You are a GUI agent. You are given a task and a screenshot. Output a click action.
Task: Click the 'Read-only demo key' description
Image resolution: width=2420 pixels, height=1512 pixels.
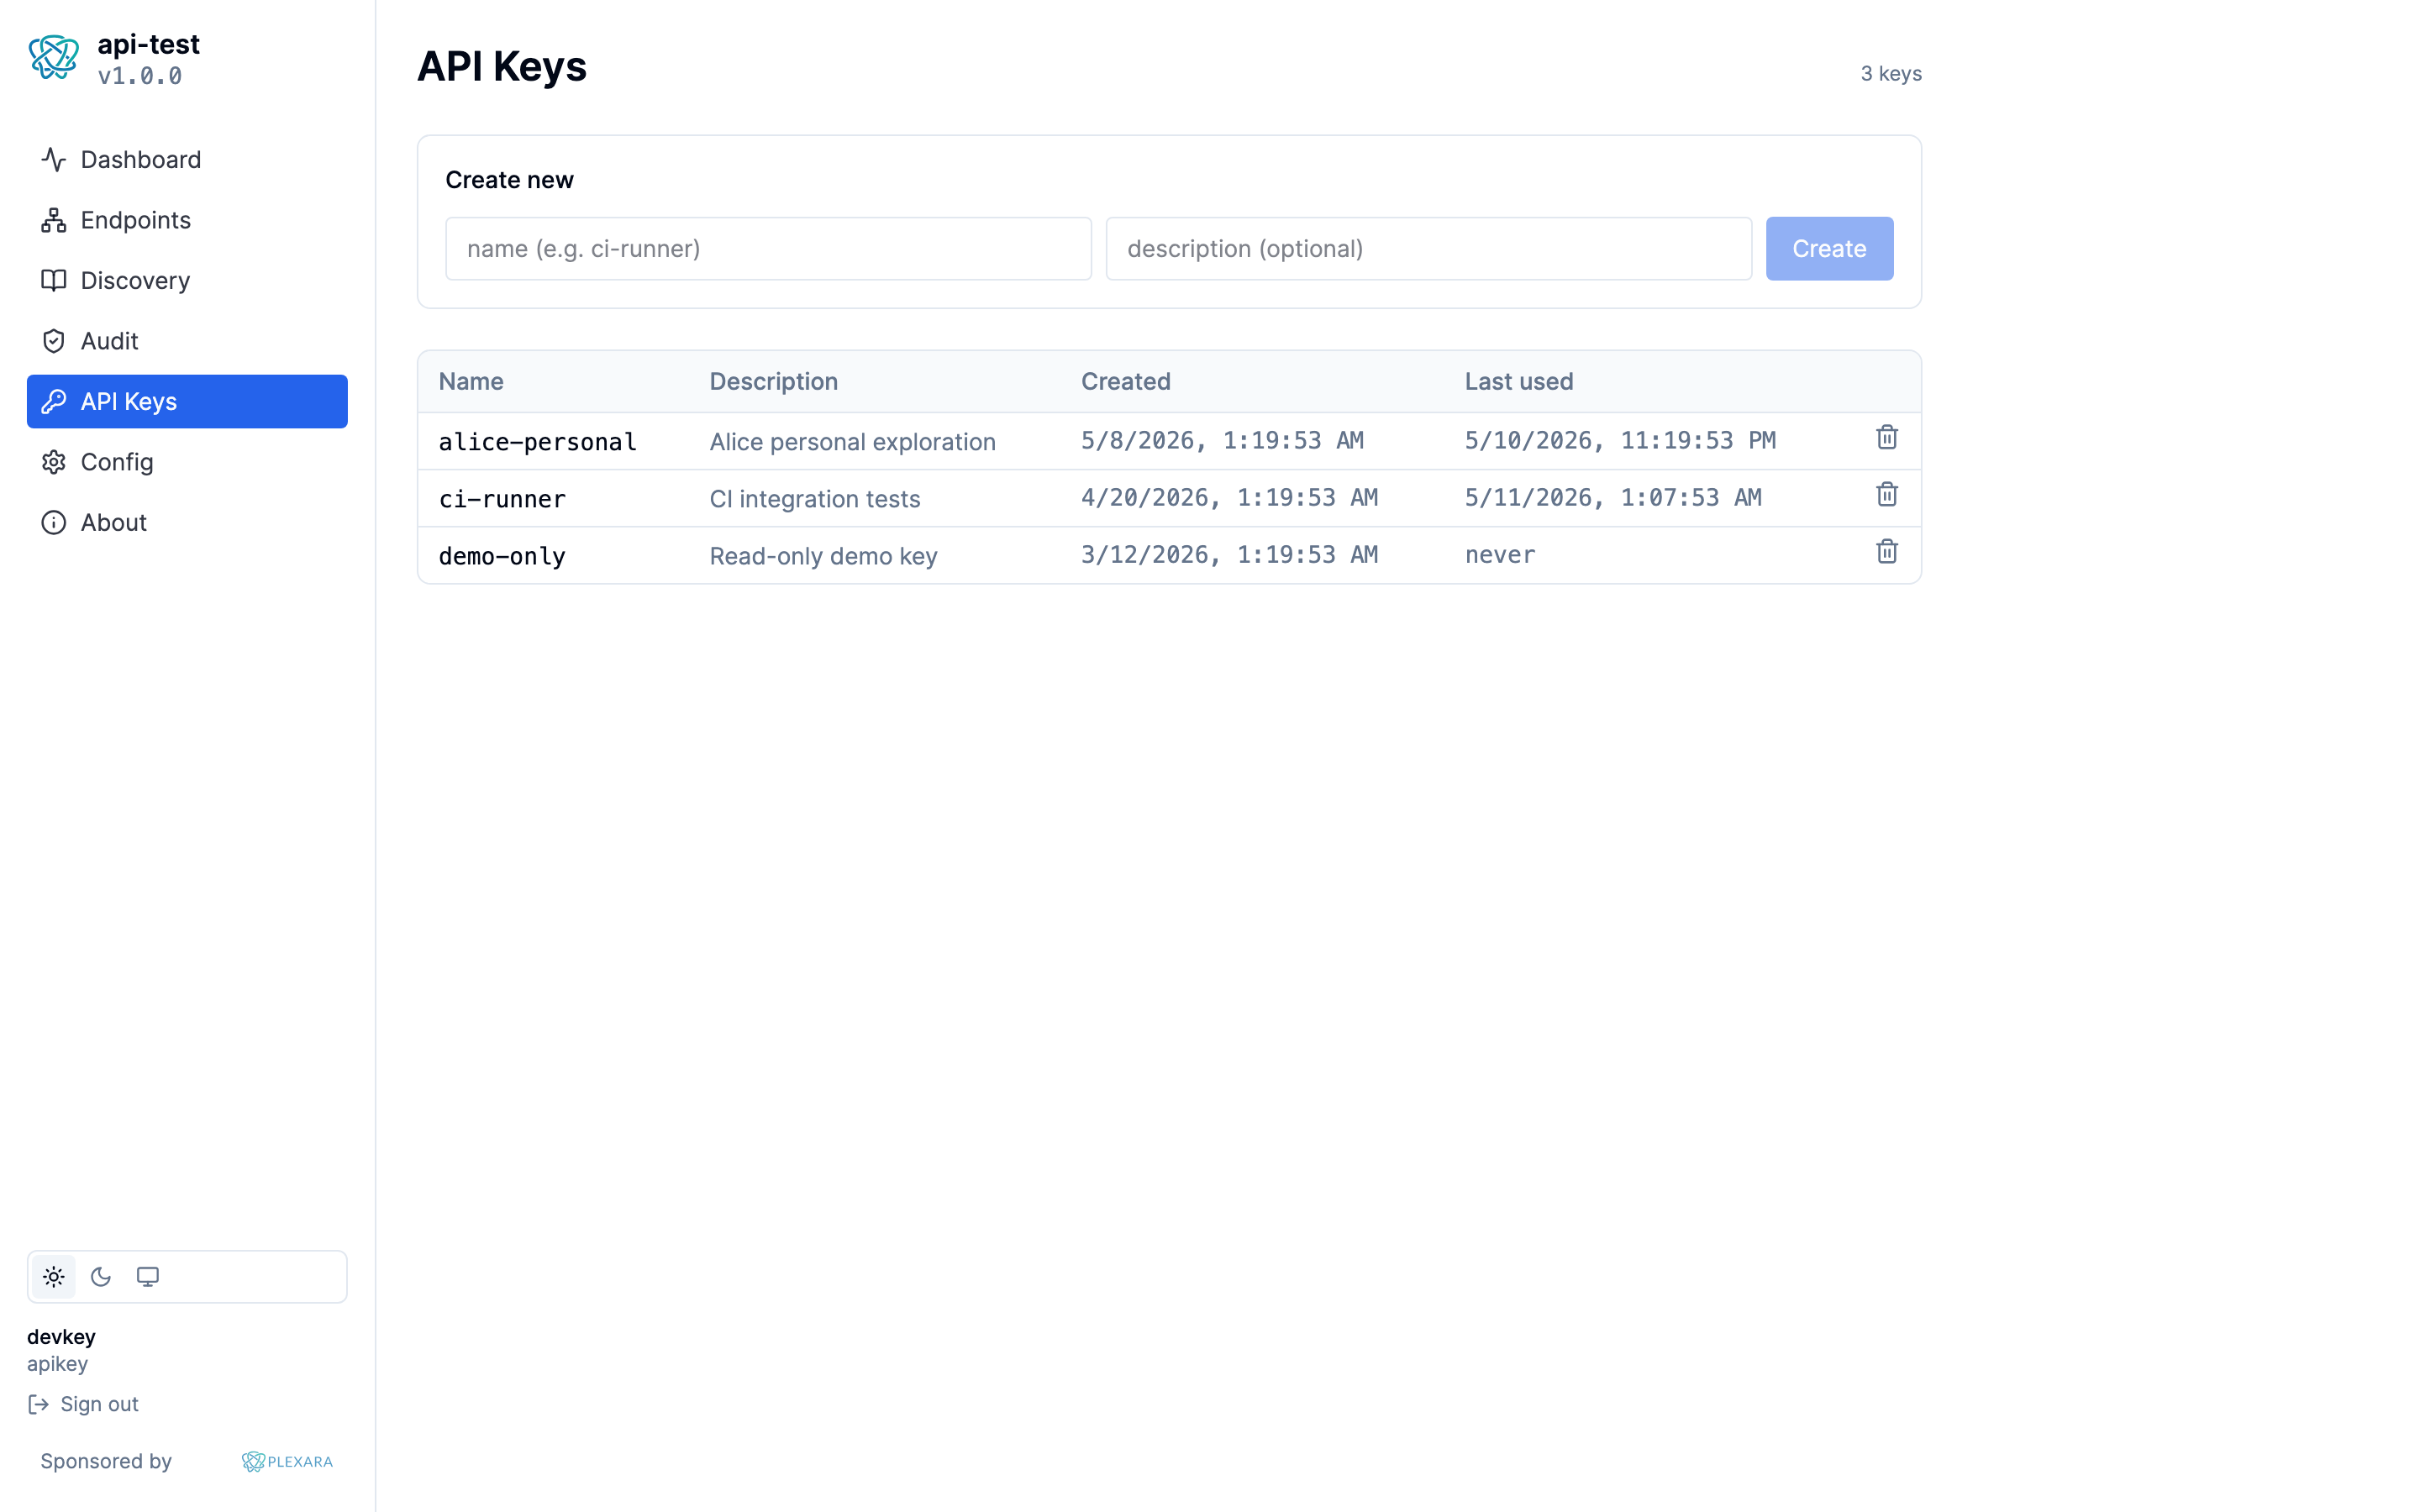click(823, 556)
